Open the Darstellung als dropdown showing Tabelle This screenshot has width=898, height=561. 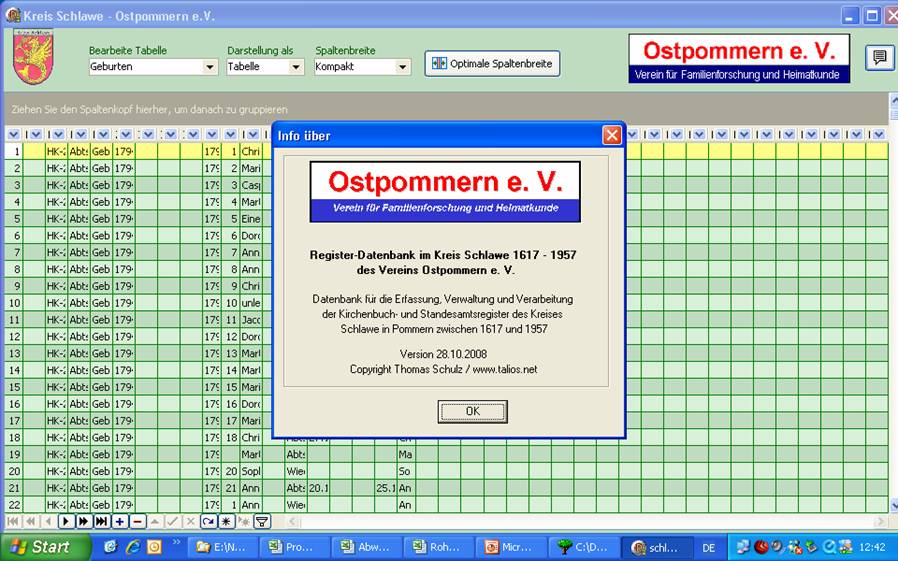pos(296,67)
